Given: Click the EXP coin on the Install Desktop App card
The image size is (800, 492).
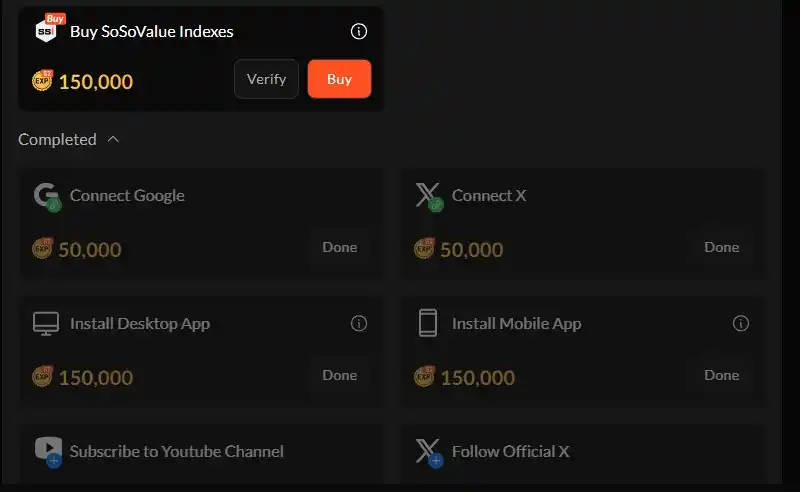Looking at the screenshot, I should pyautogui.click(x=42, y=377).
